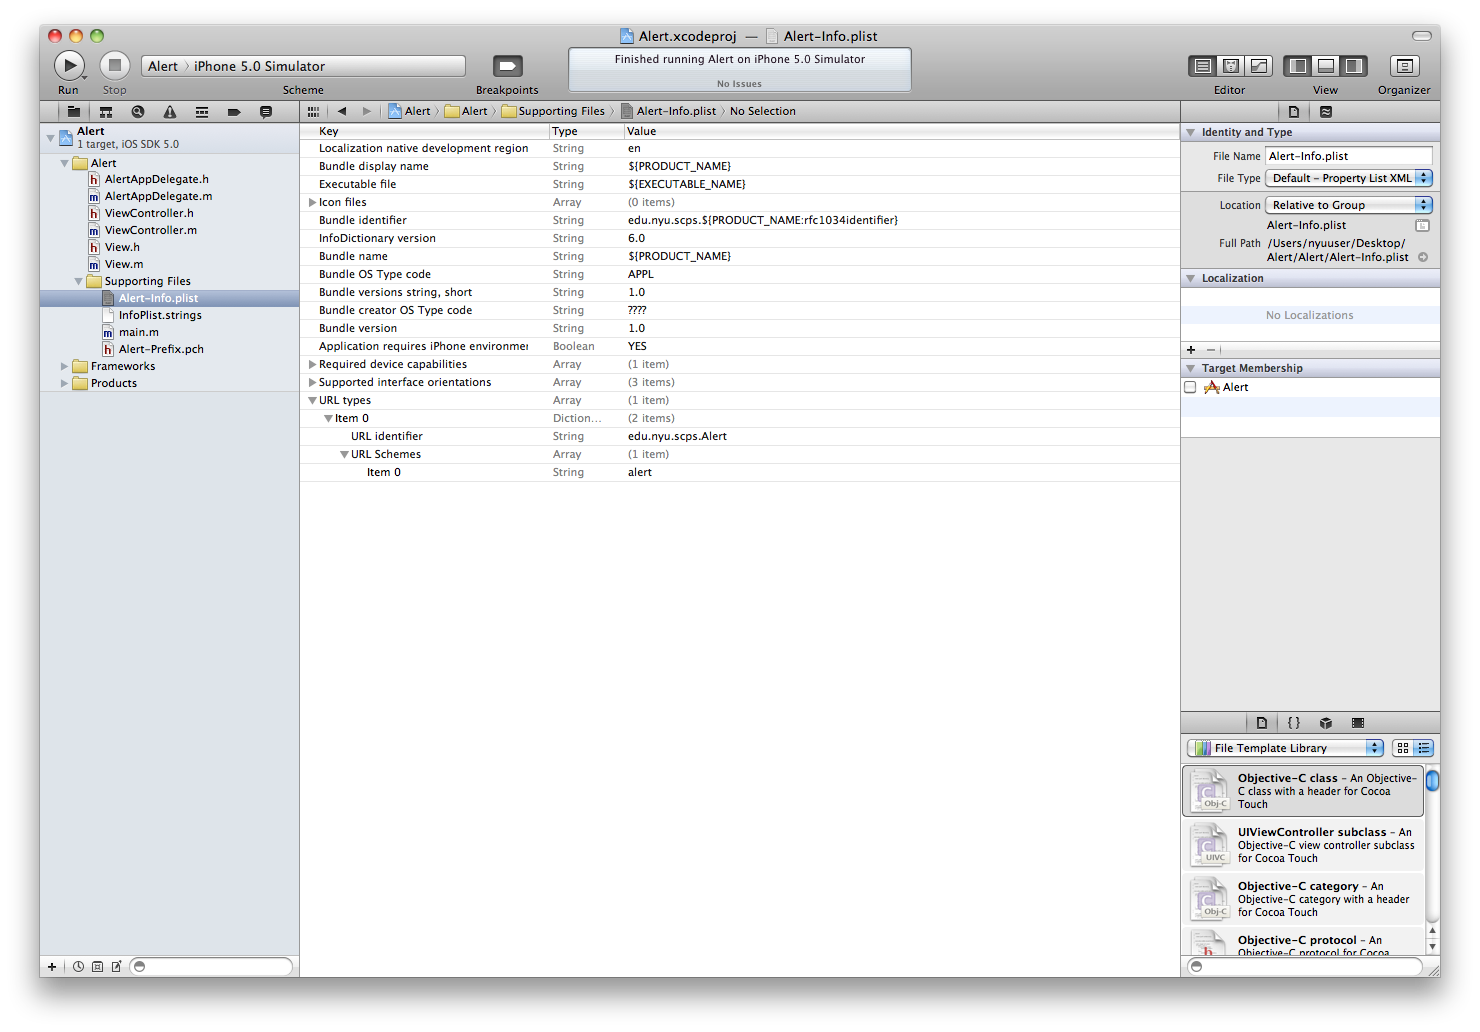Screen dimensions: 1480x1032
Task: Switch library to icon grid view
Action: tap(1403, 748)
